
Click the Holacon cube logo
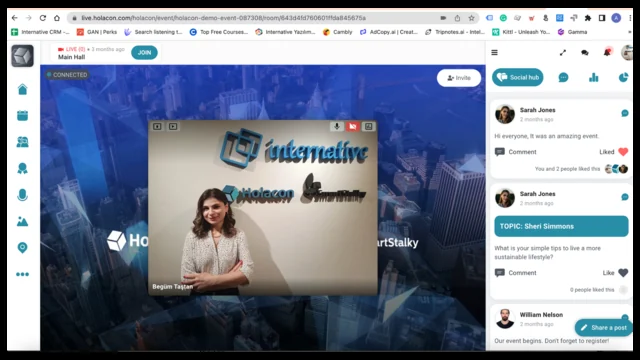22,56
